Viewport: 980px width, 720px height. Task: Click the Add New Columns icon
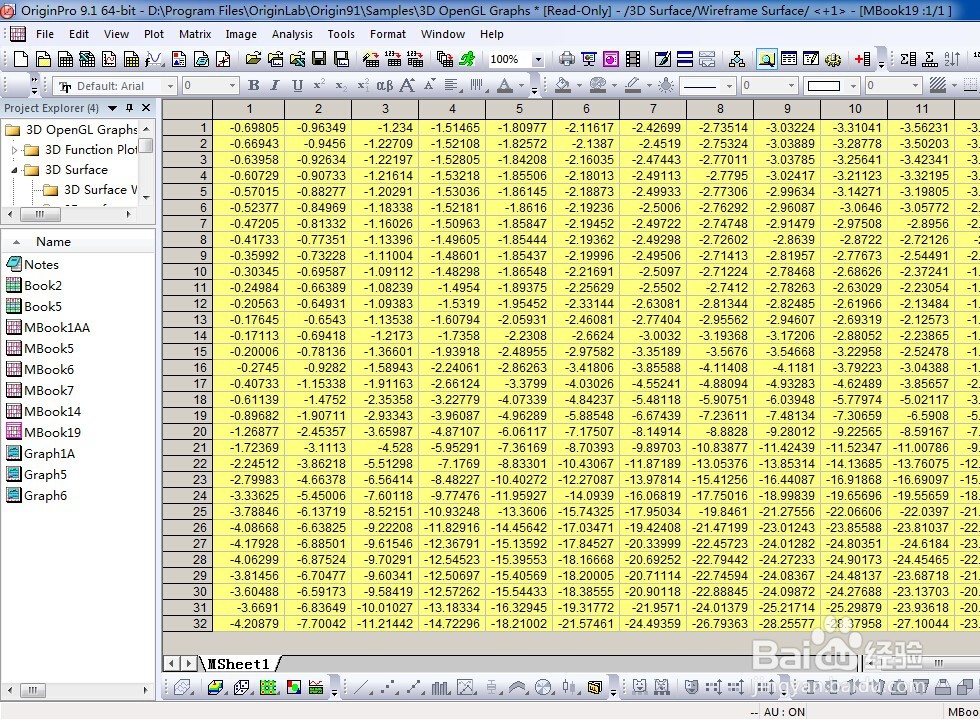click(x=863, y=59)
